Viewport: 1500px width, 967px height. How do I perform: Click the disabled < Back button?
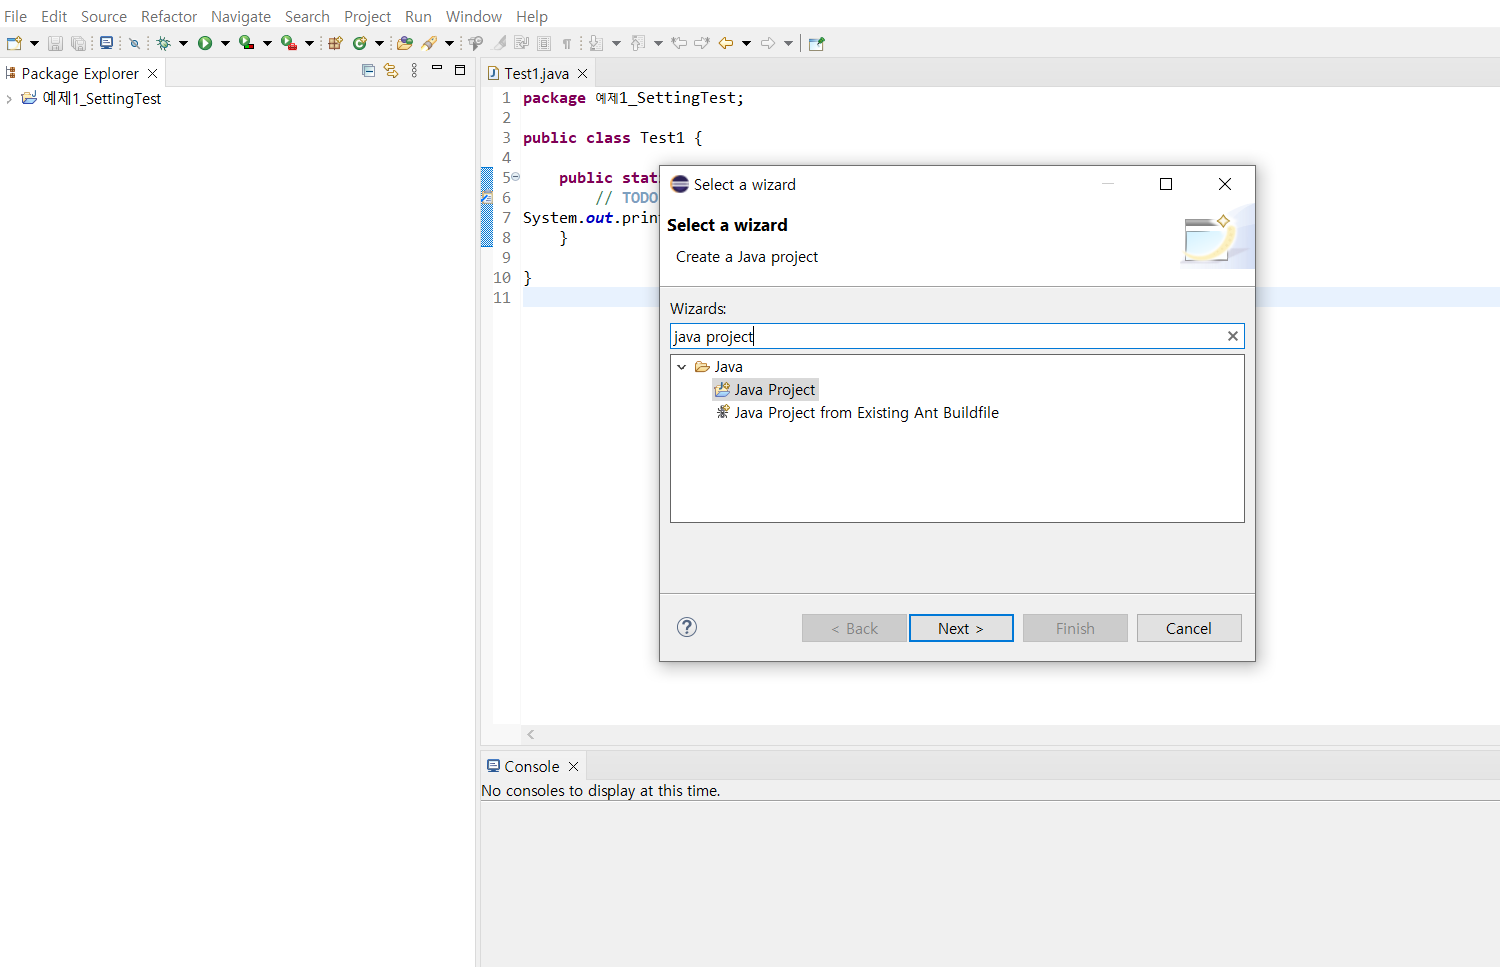[854, 628]
